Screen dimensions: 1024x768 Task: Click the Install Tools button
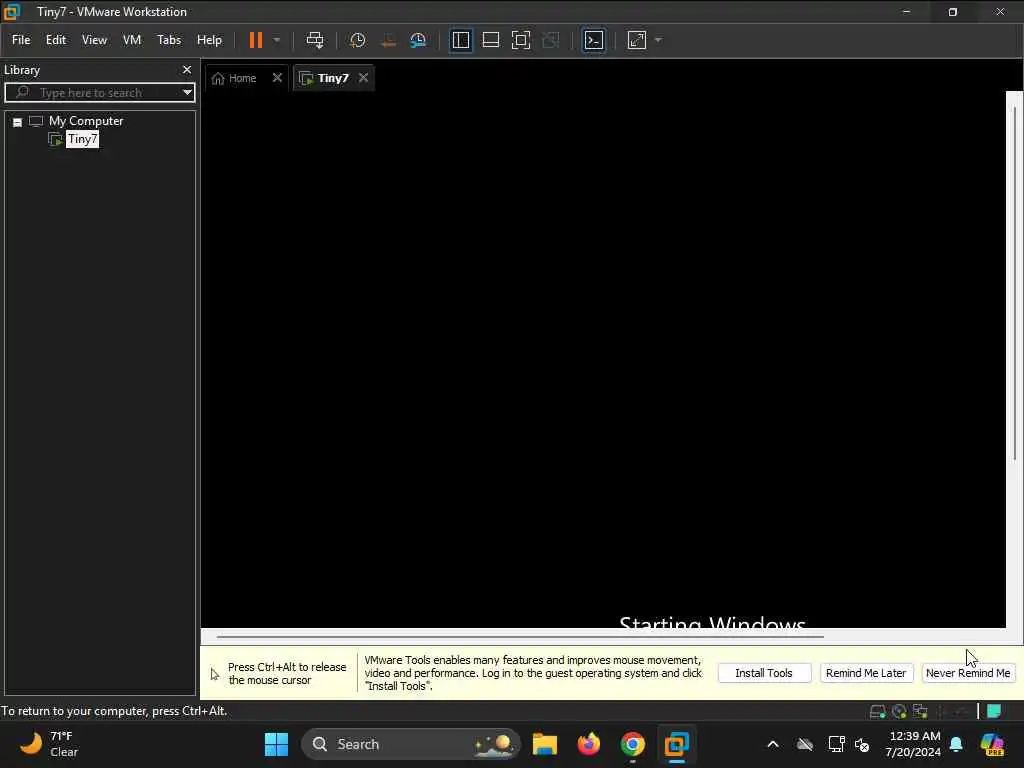pyautogui.click(x=764, y=673)
